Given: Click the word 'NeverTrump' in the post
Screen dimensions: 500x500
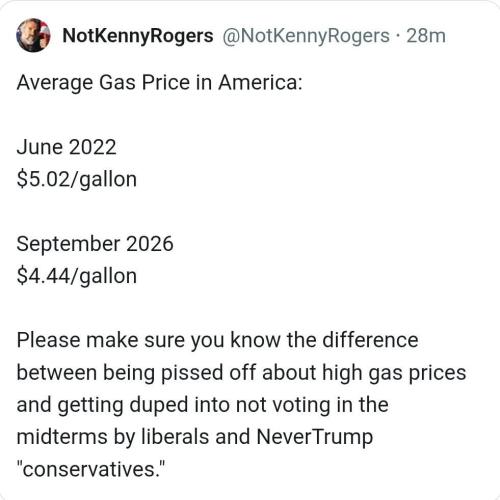Looking at the screenshot, I should (x=315, y=437).
